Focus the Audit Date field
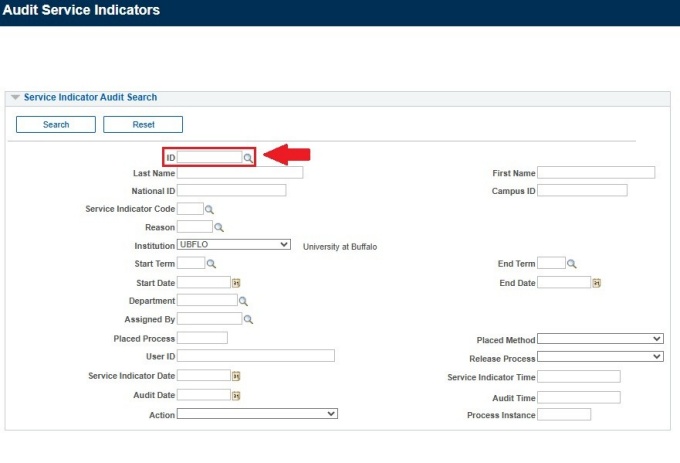This screenshot has height=463, width=680. point(204,395)
